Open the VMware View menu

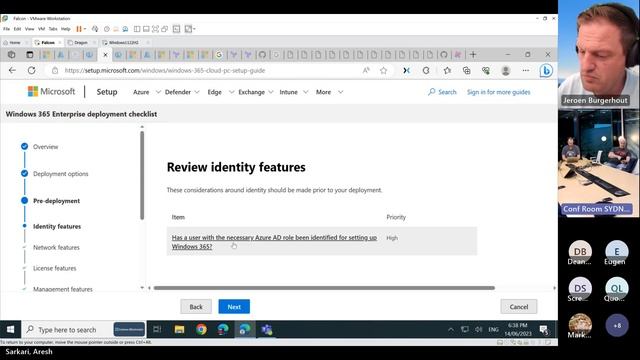(29, 29)
